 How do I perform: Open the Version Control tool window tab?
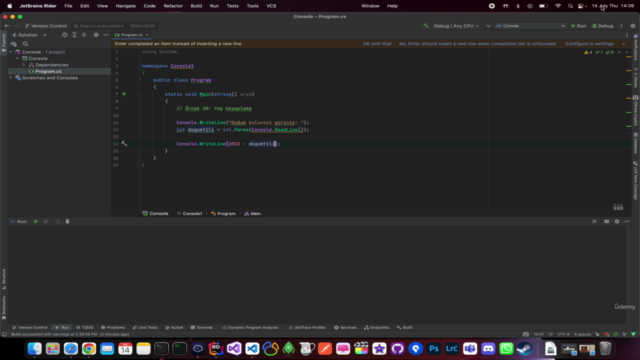click(30, 327)
